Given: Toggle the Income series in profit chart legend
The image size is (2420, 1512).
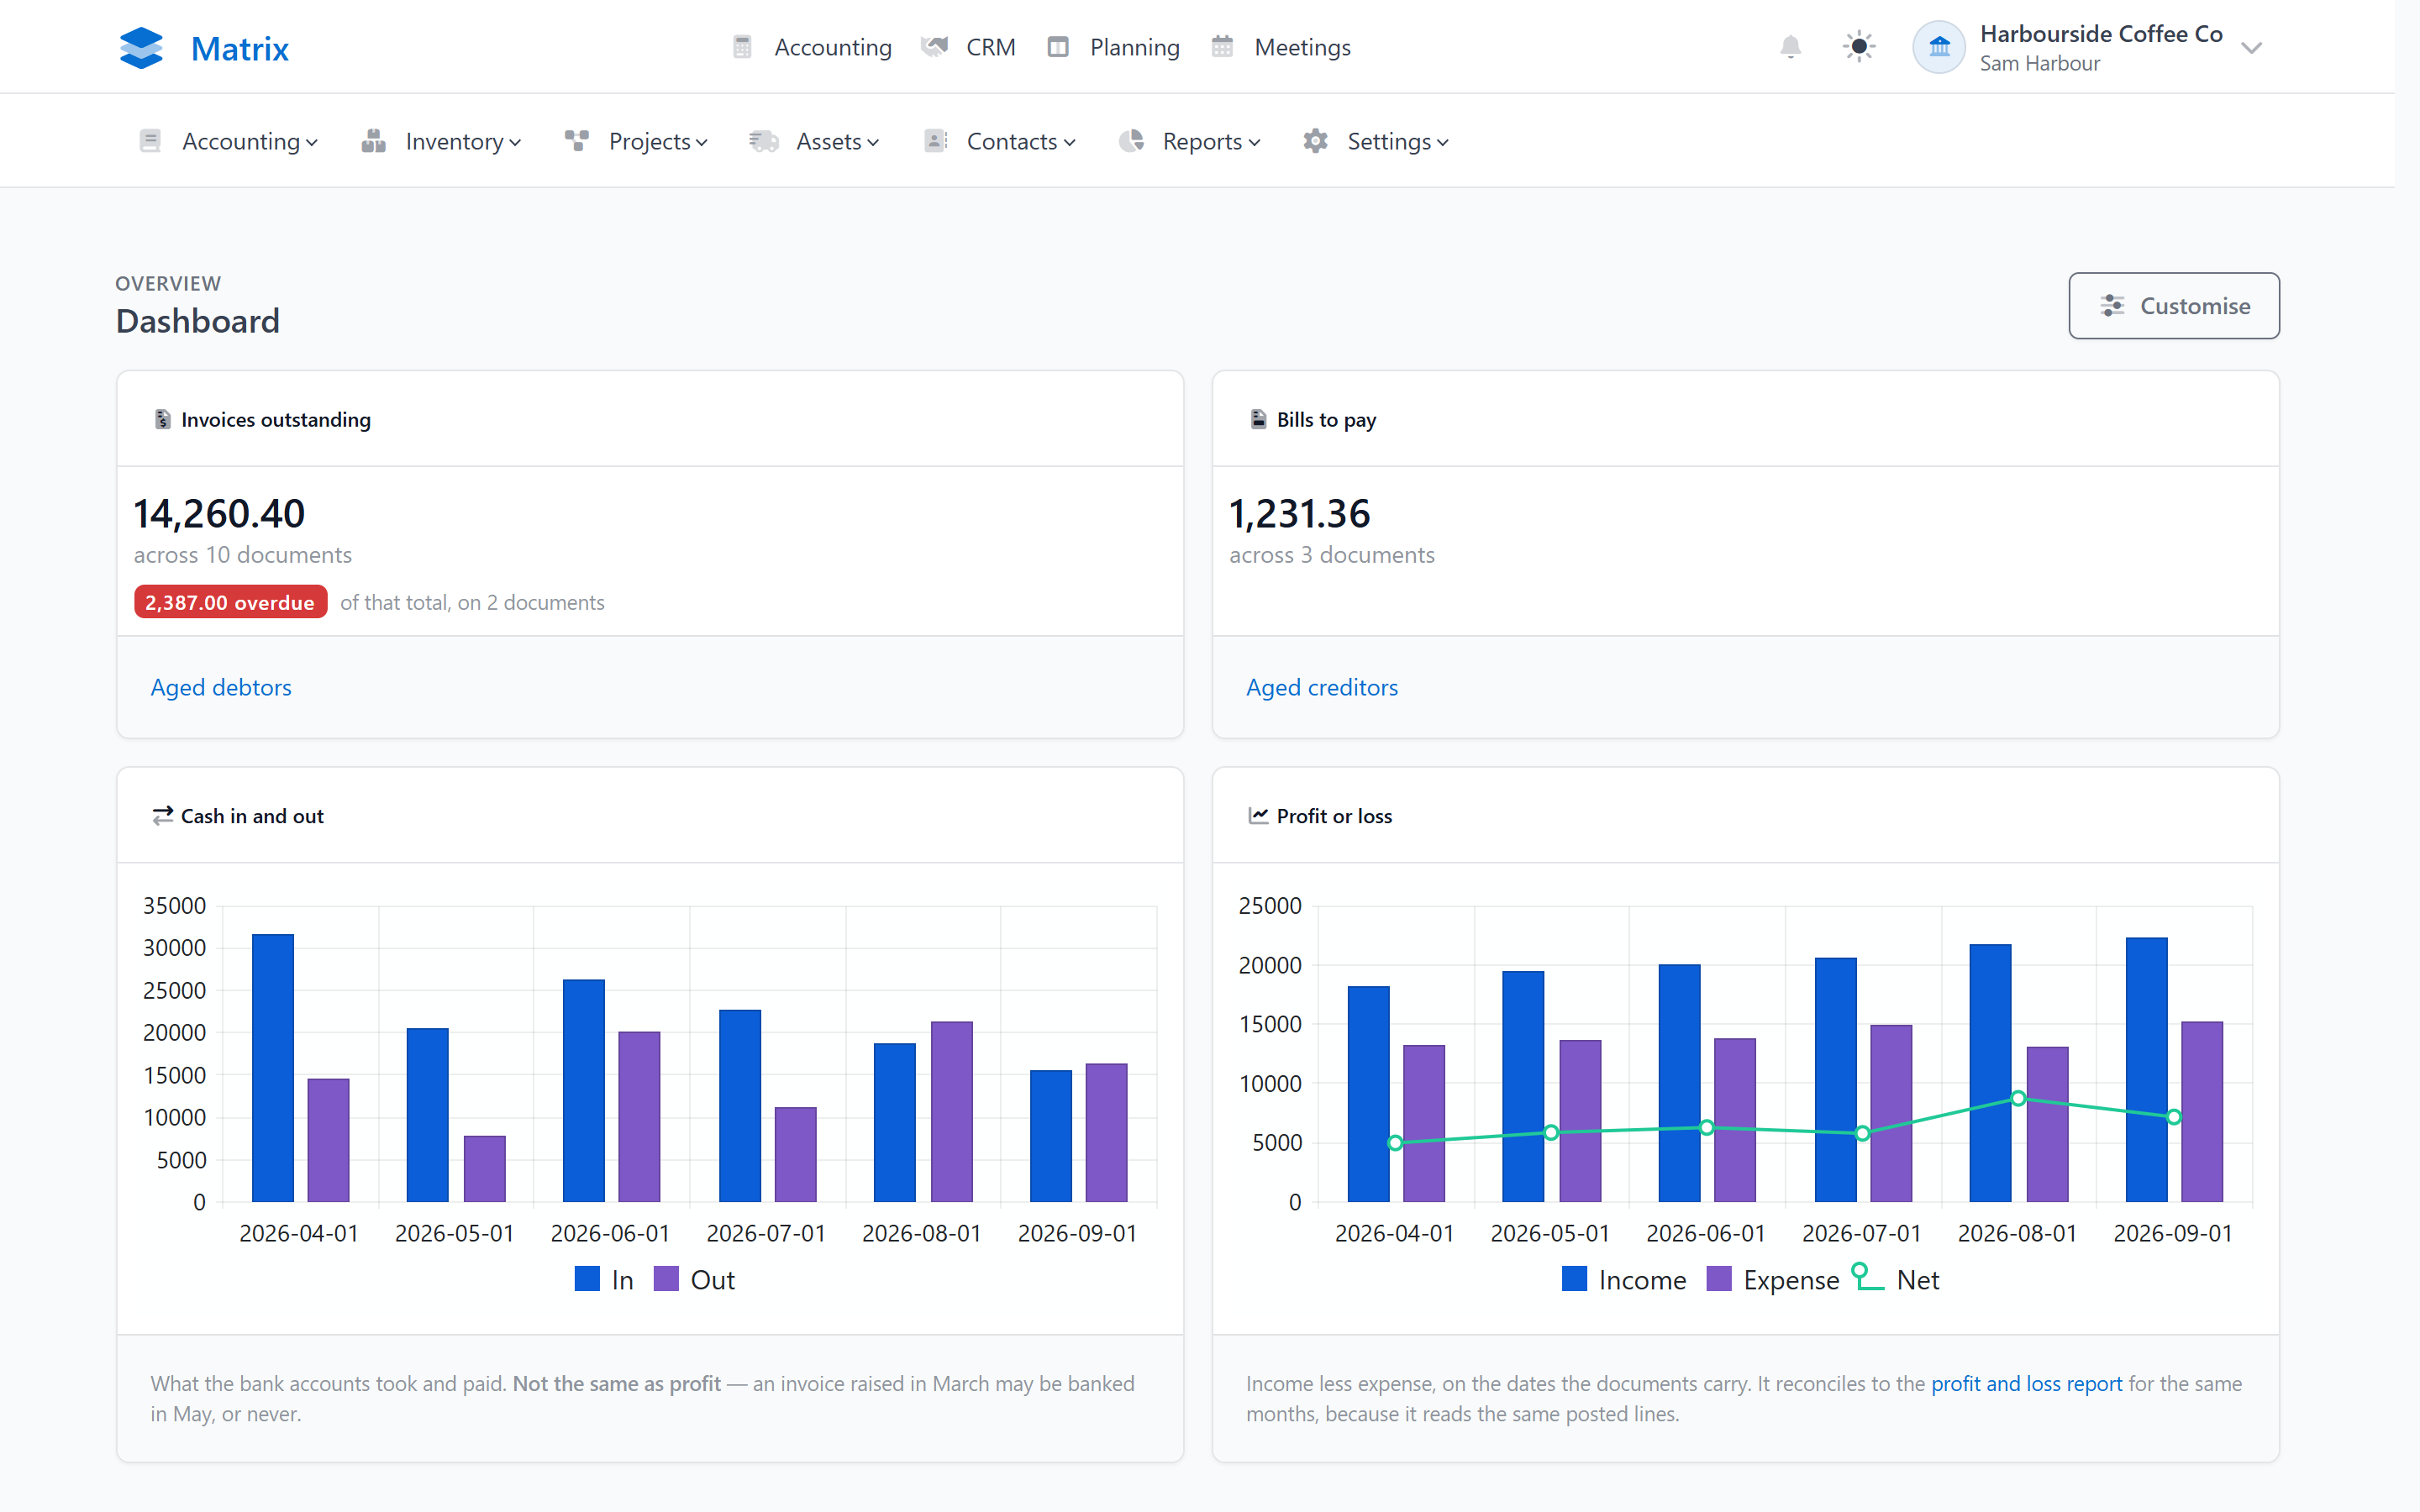Looking at the screenshot, I should tap(1624, 1280).
